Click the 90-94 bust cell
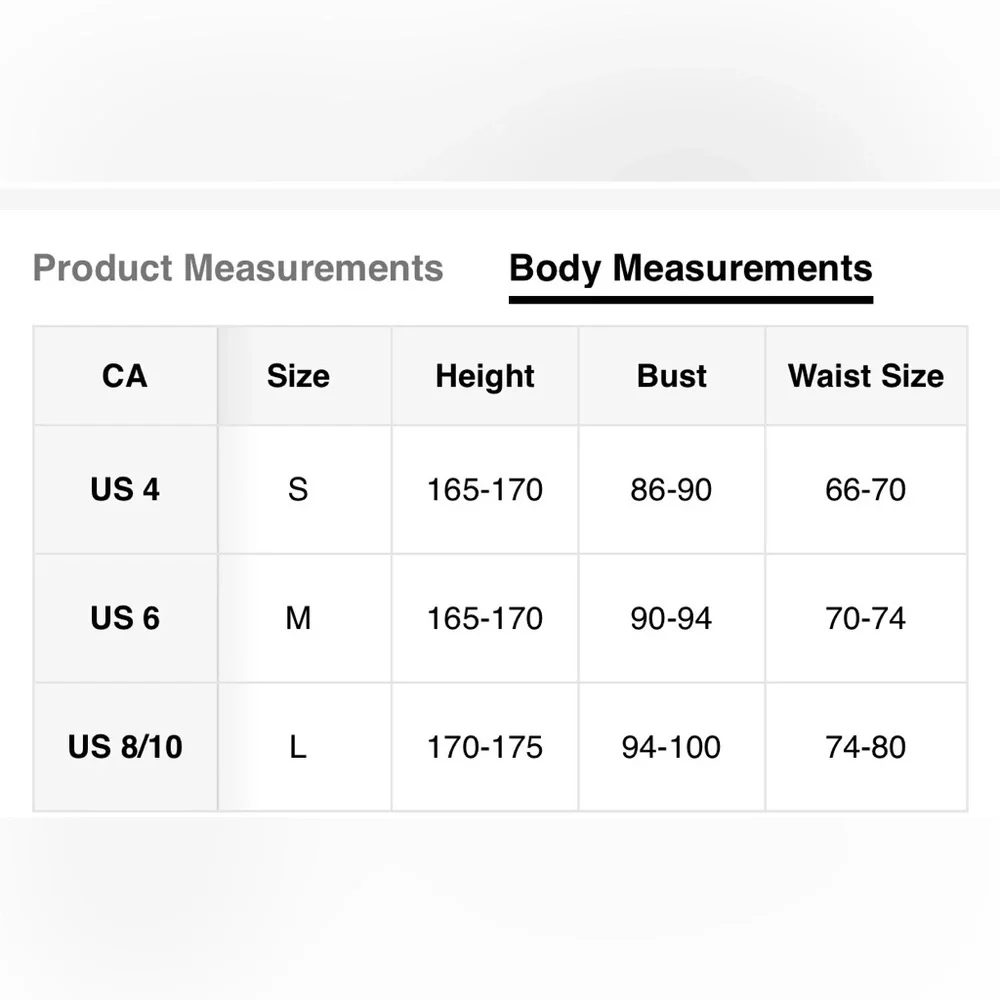 [x=671, y=618]
